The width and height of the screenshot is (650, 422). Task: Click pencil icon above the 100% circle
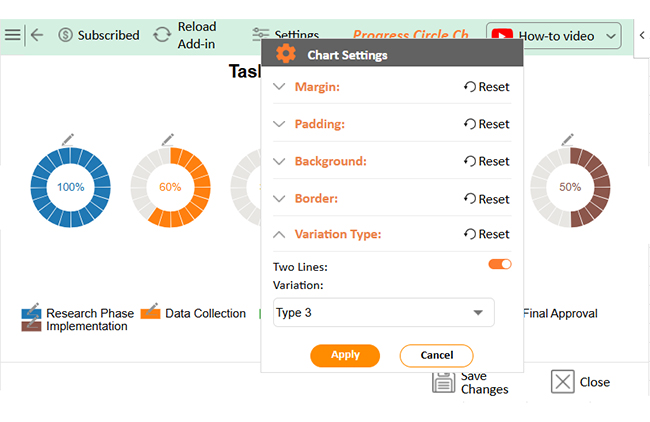click(x=68, y=139)
